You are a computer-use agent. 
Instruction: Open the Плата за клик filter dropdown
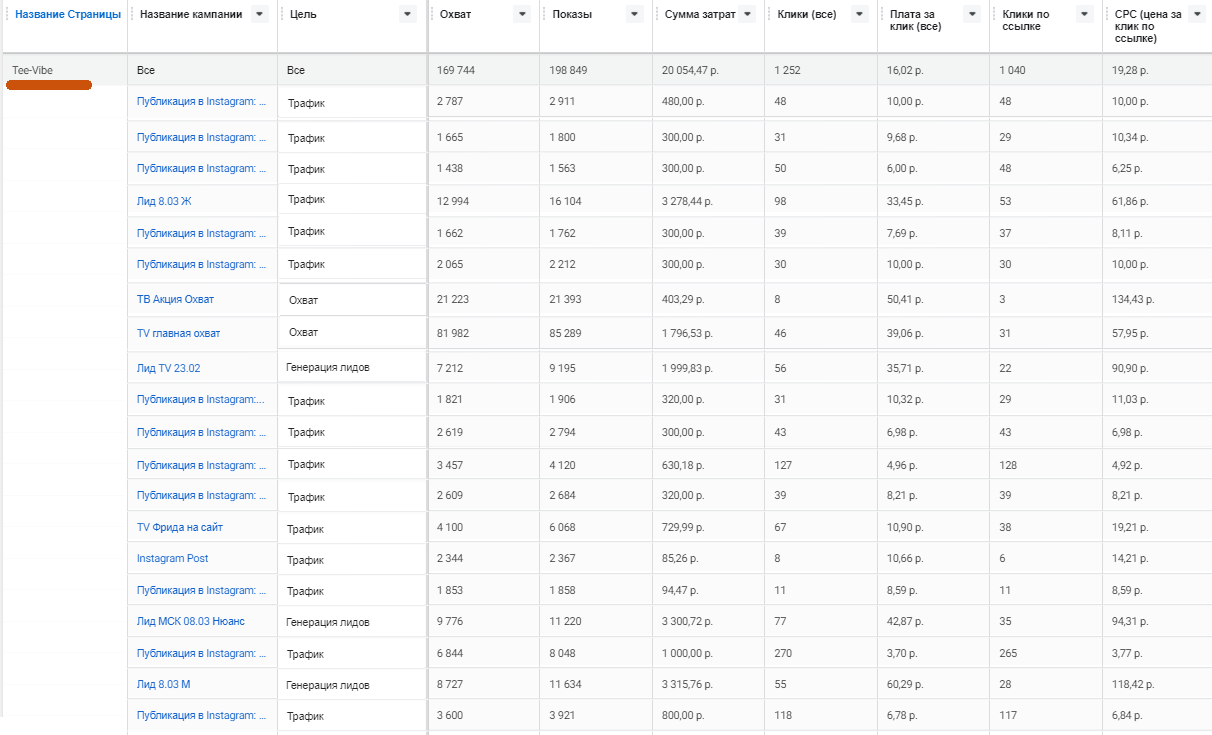972,15
